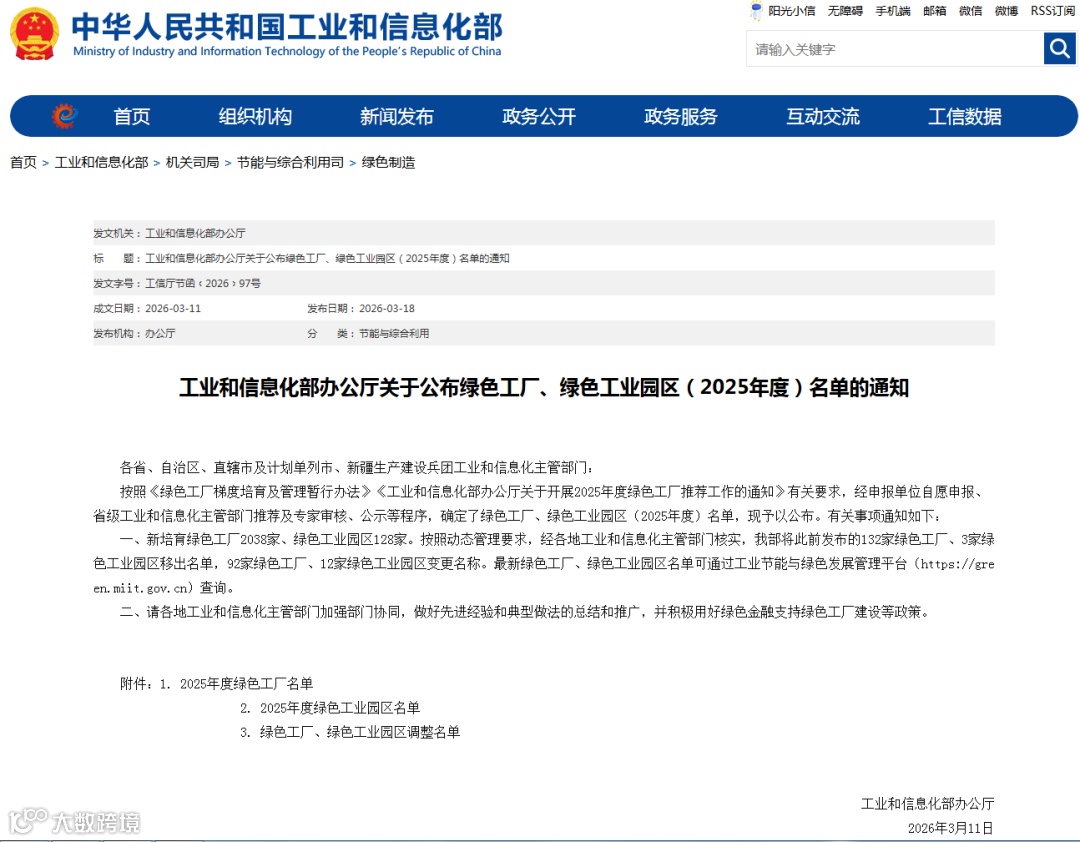Image resolution: width=1080 pixels, height=842 pixels.
Task: Click the national emblem logo
Action: tap(34, 34)
